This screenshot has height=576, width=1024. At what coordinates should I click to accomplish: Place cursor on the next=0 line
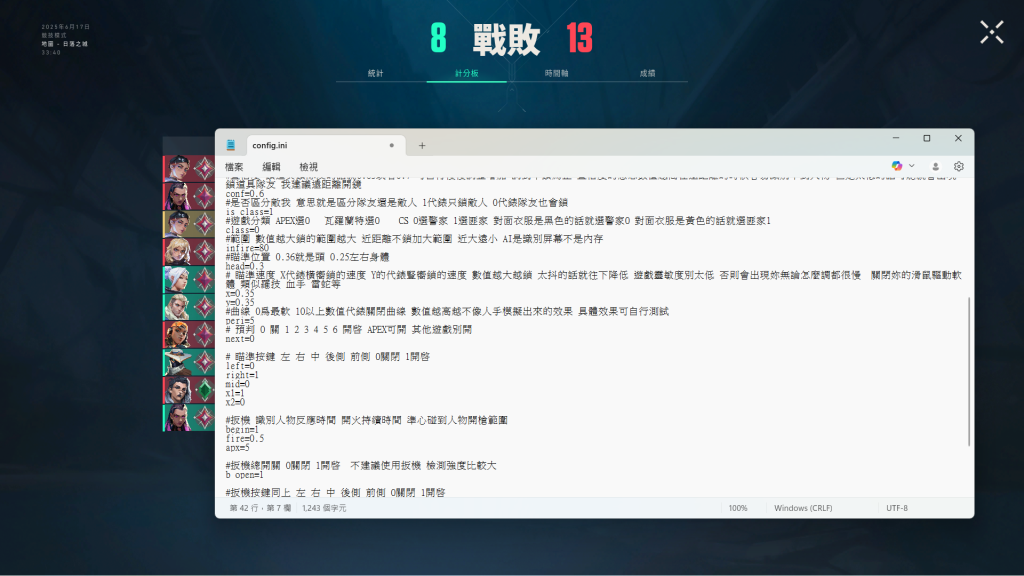coord(240,339)
